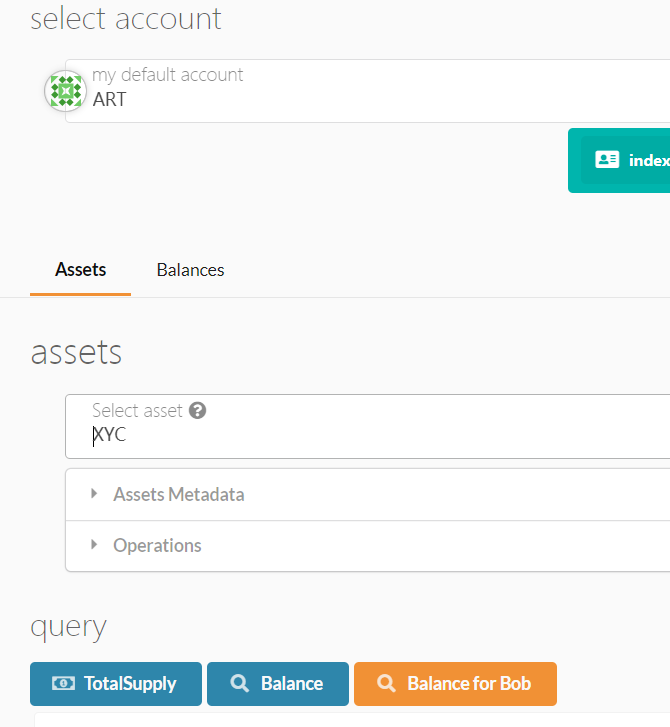670x727 pixels.
Task: Expand Operations using its triangle arrow
Action: tap(94, 545)
